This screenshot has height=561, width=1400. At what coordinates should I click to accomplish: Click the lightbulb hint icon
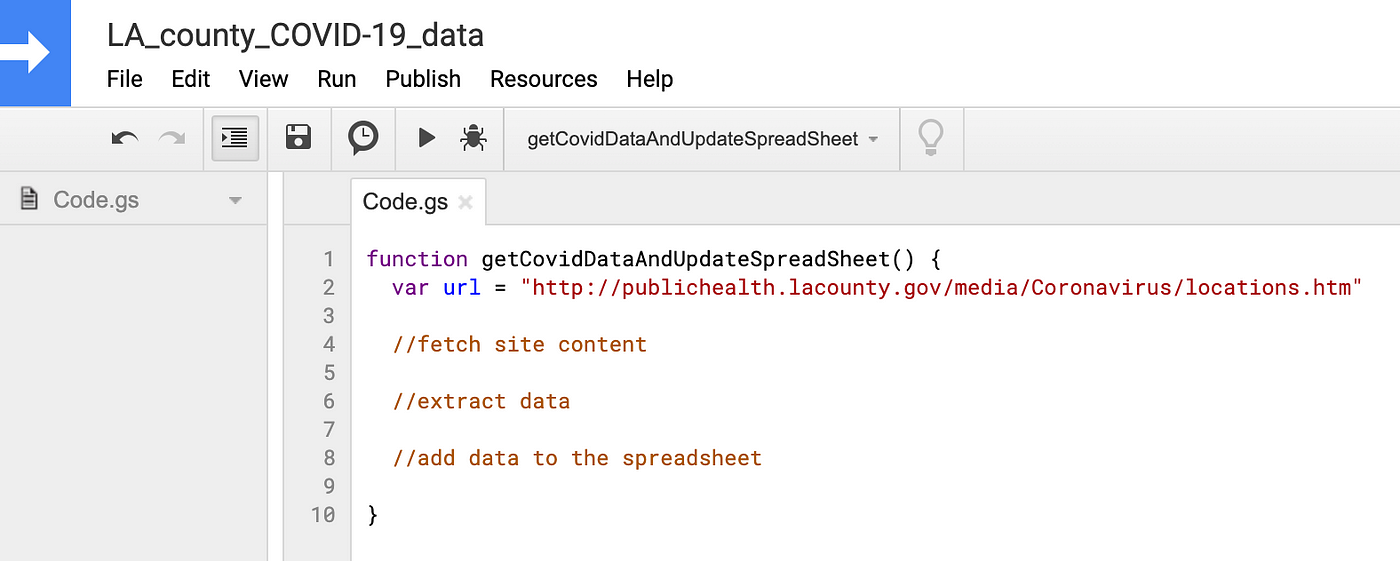931,138
